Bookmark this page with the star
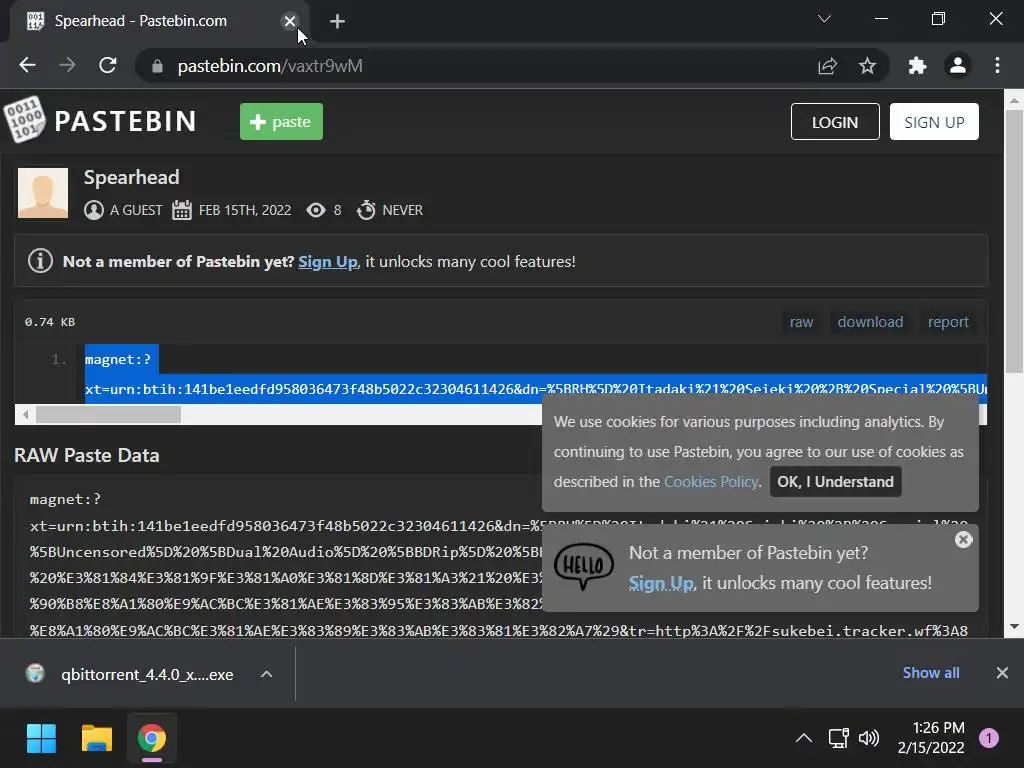 pyautogui.click(x=867, y=66)
